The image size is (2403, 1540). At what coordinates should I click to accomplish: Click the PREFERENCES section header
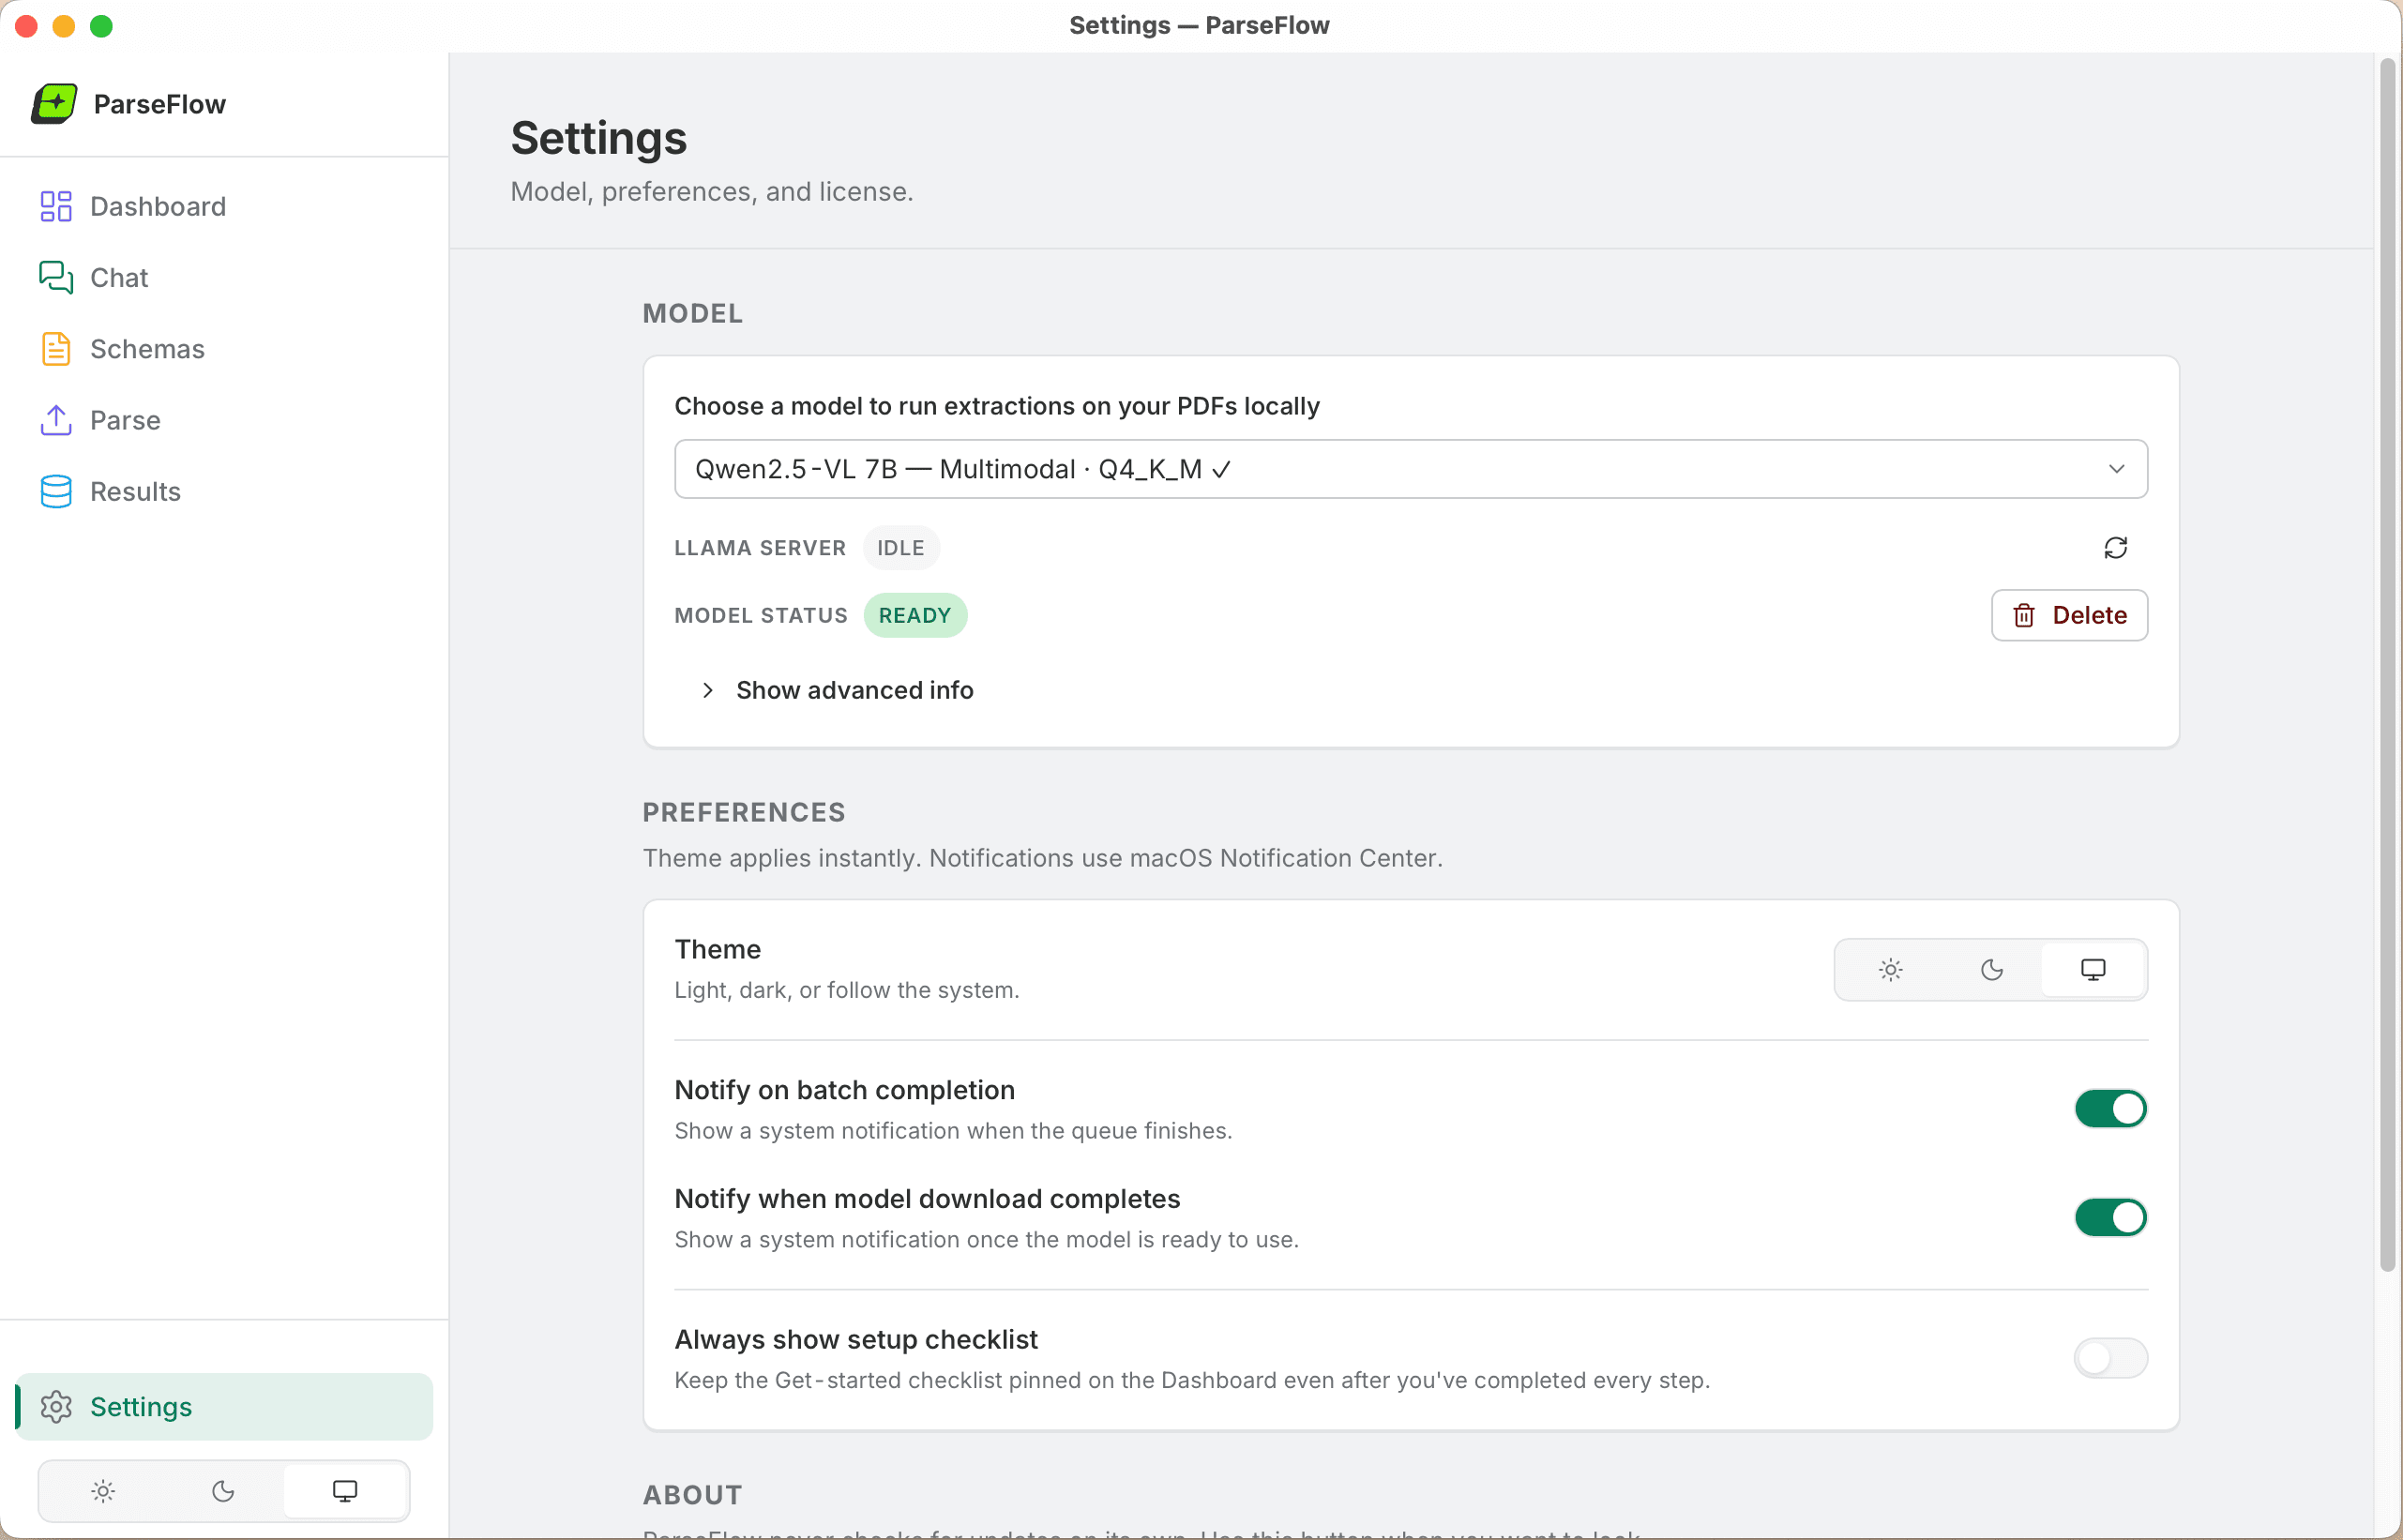pyautogui.click(x=744, y=812)
